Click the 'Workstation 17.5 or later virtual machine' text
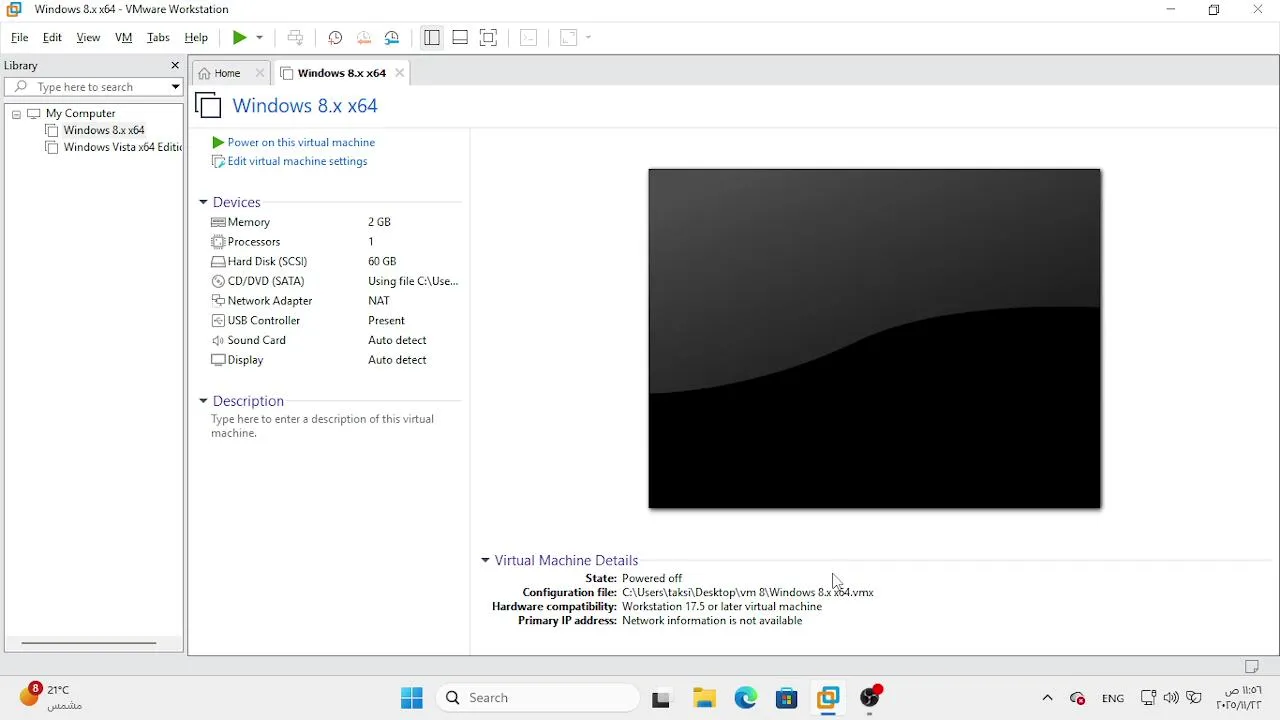The image size is (1280, 720). (722, 607)
